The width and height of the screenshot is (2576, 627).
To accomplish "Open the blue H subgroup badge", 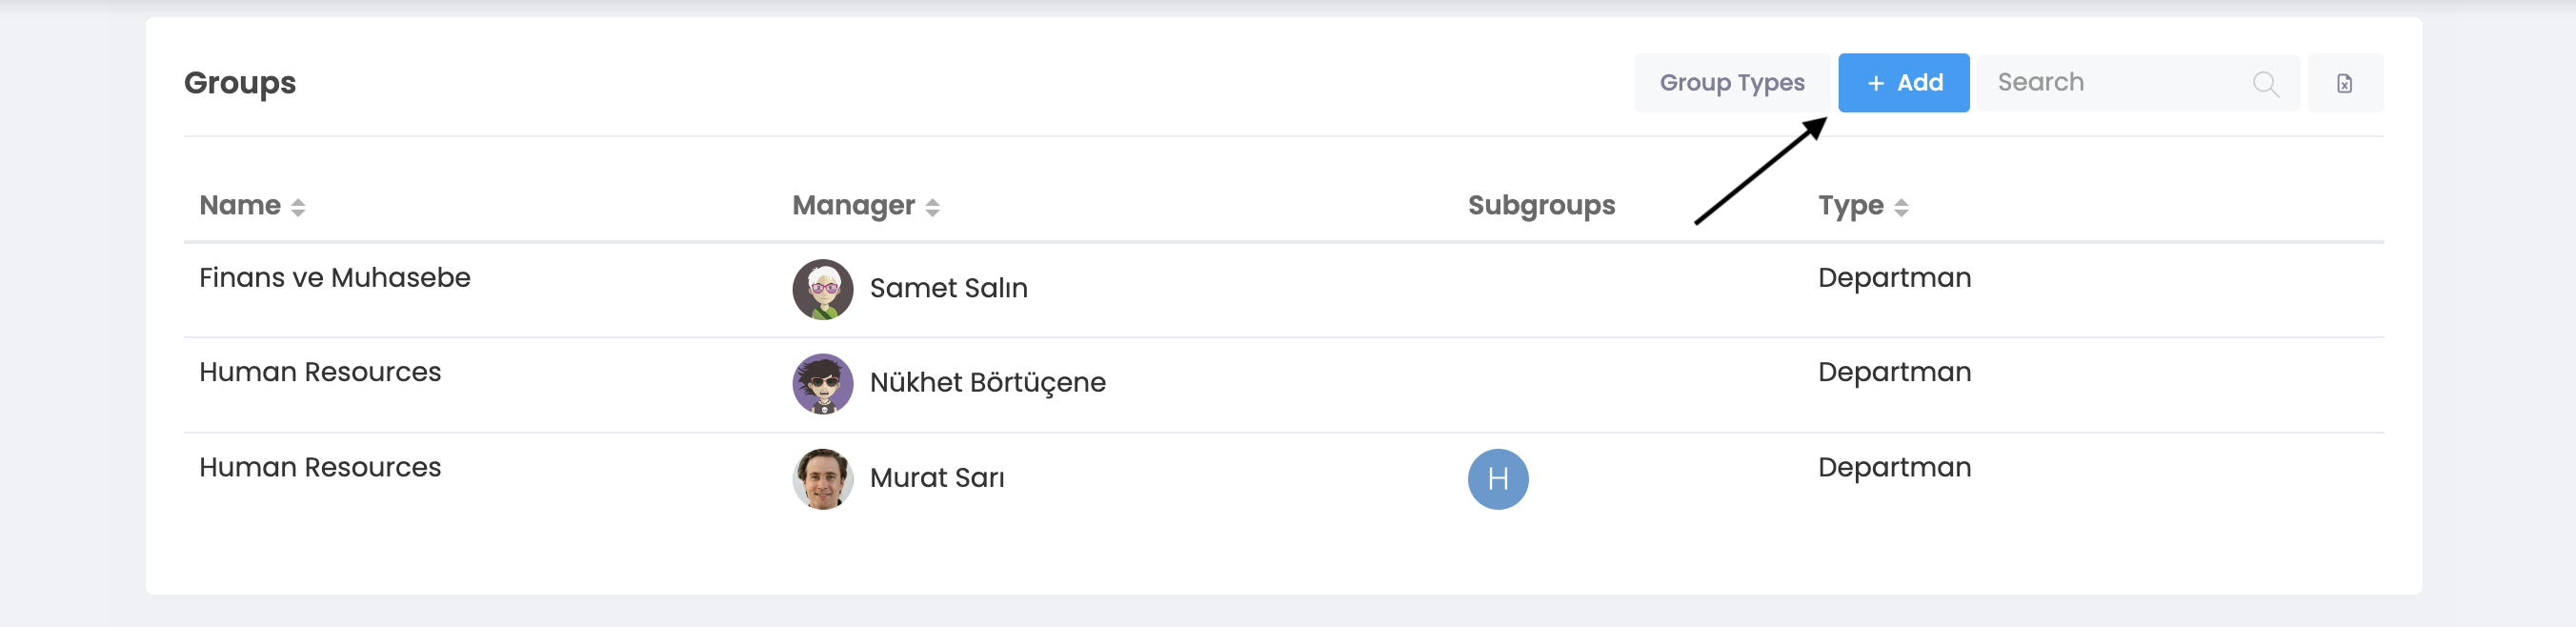I will click(1497, 479).
